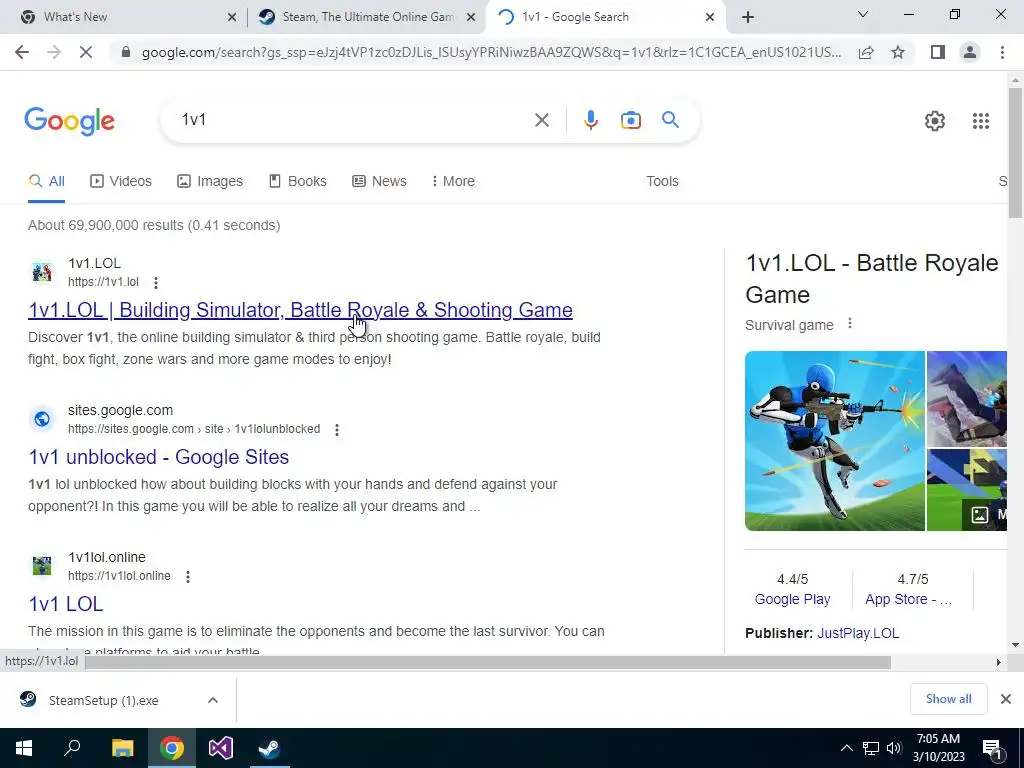Open the Chrome profile menu
This screenshot has width=1024, height=768.
pos(970,52)
